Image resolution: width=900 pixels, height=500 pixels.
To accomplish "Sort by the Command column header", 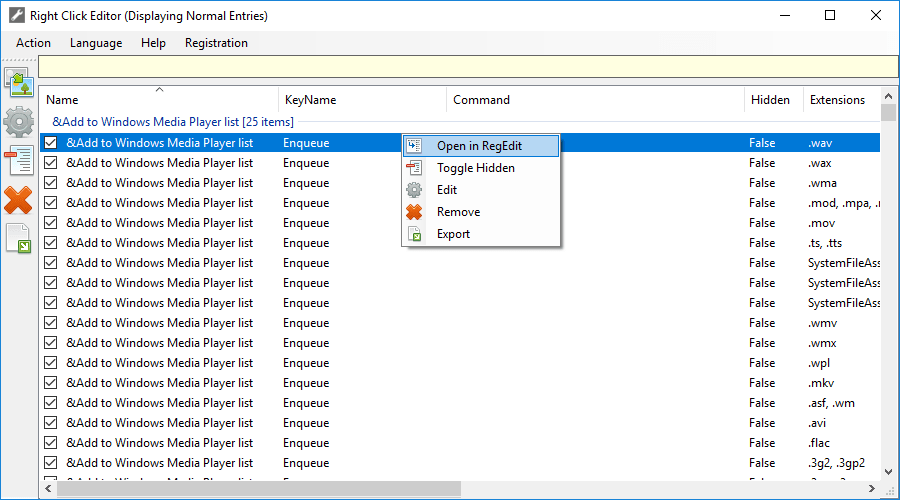I will 595,100.
